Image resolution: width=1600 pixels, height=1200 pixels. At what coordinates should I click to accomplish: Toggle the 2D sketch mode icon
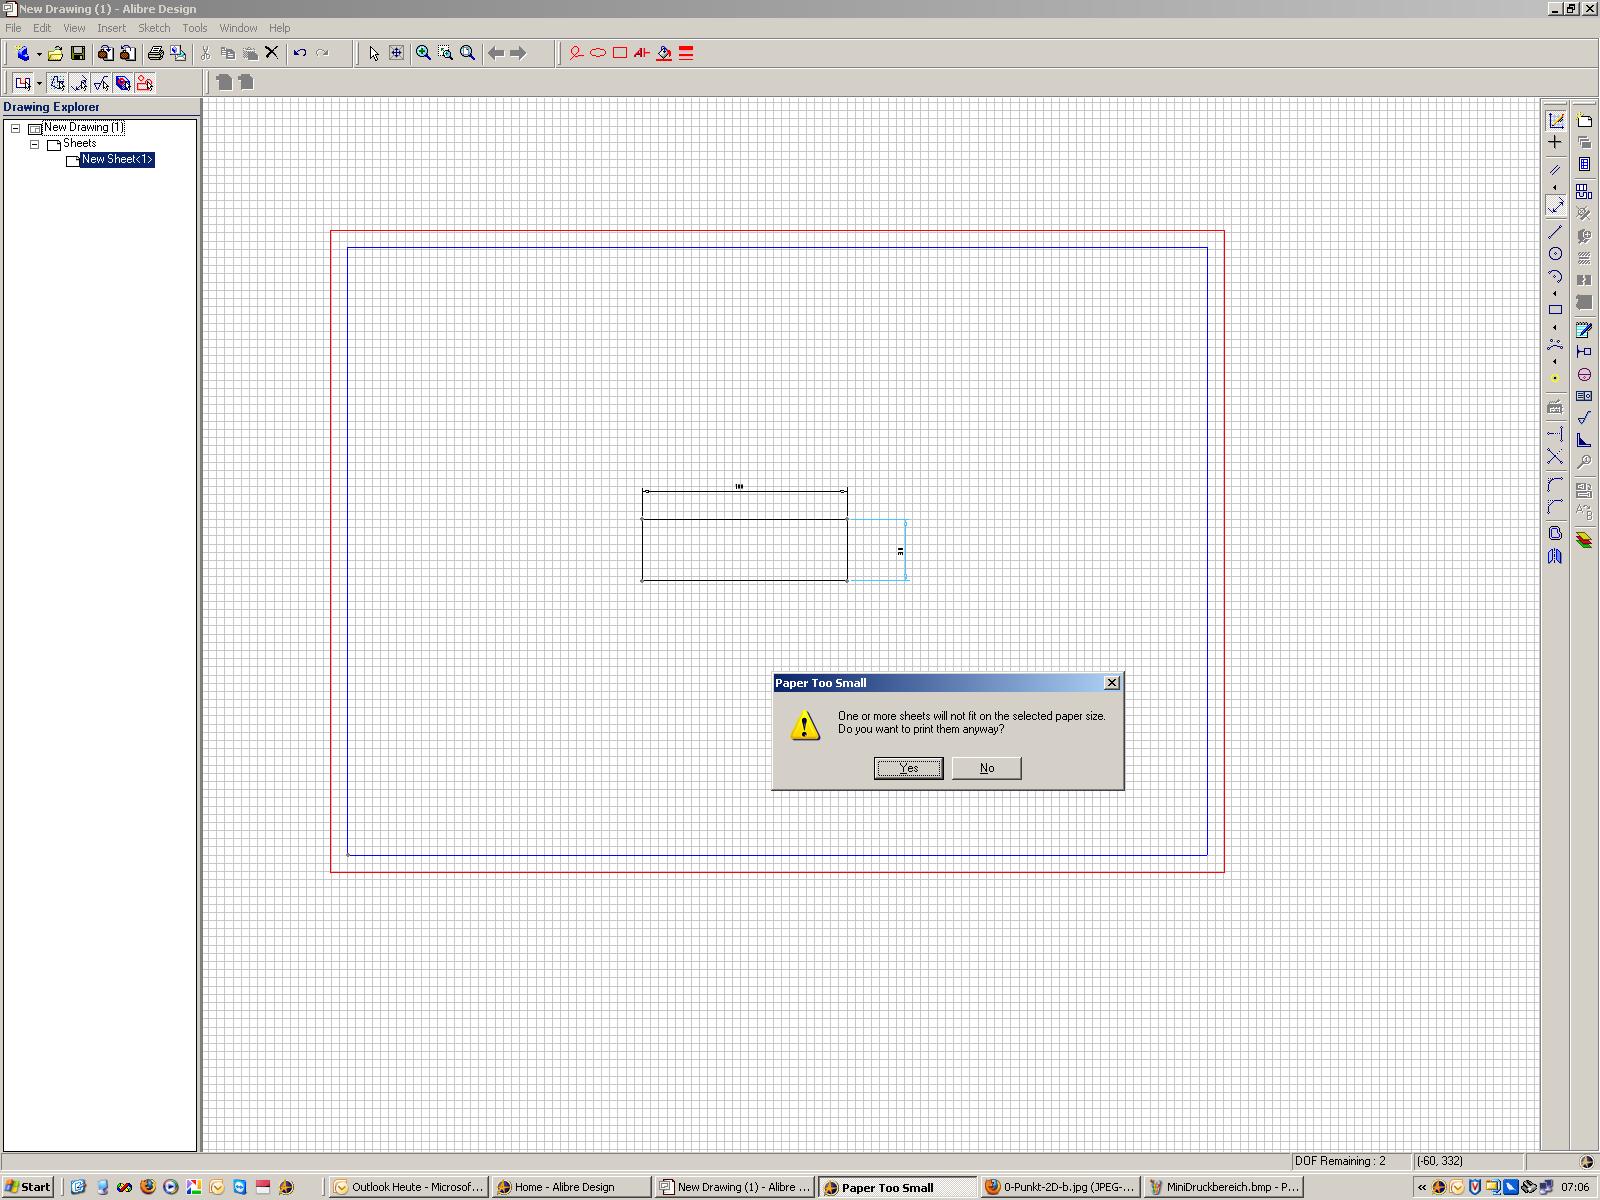pos(1555,120)
